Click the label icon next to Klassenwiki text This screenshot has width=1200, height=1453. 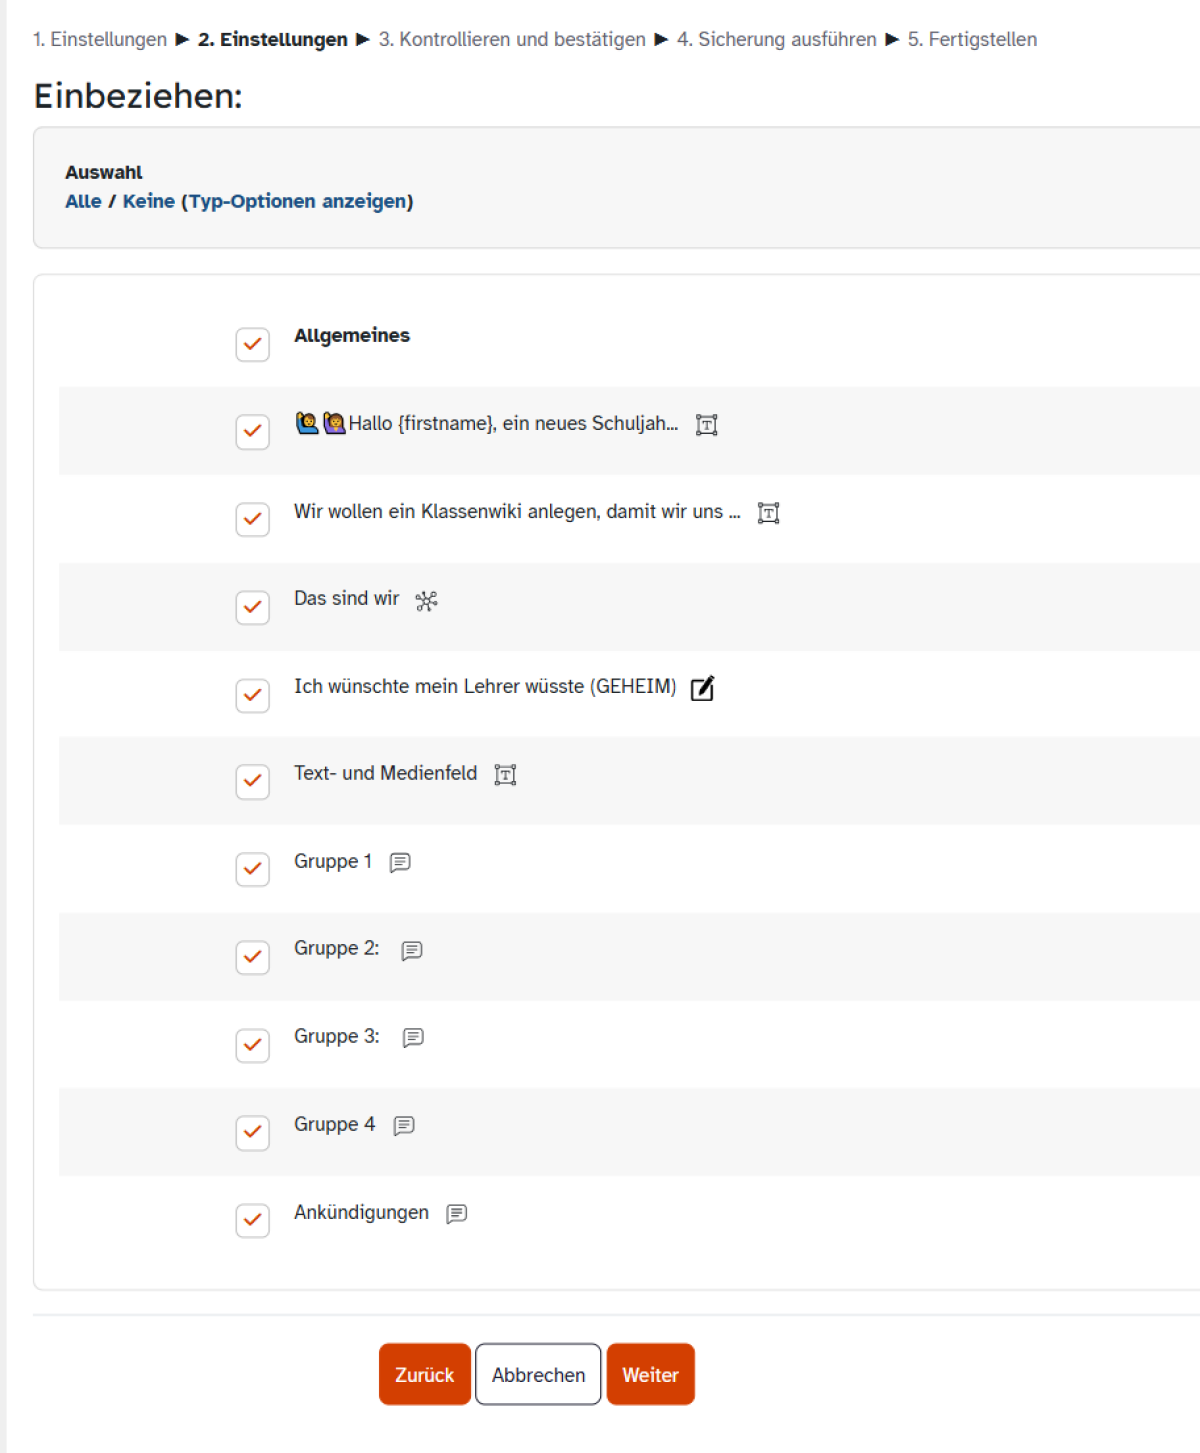tap(768, 513)
